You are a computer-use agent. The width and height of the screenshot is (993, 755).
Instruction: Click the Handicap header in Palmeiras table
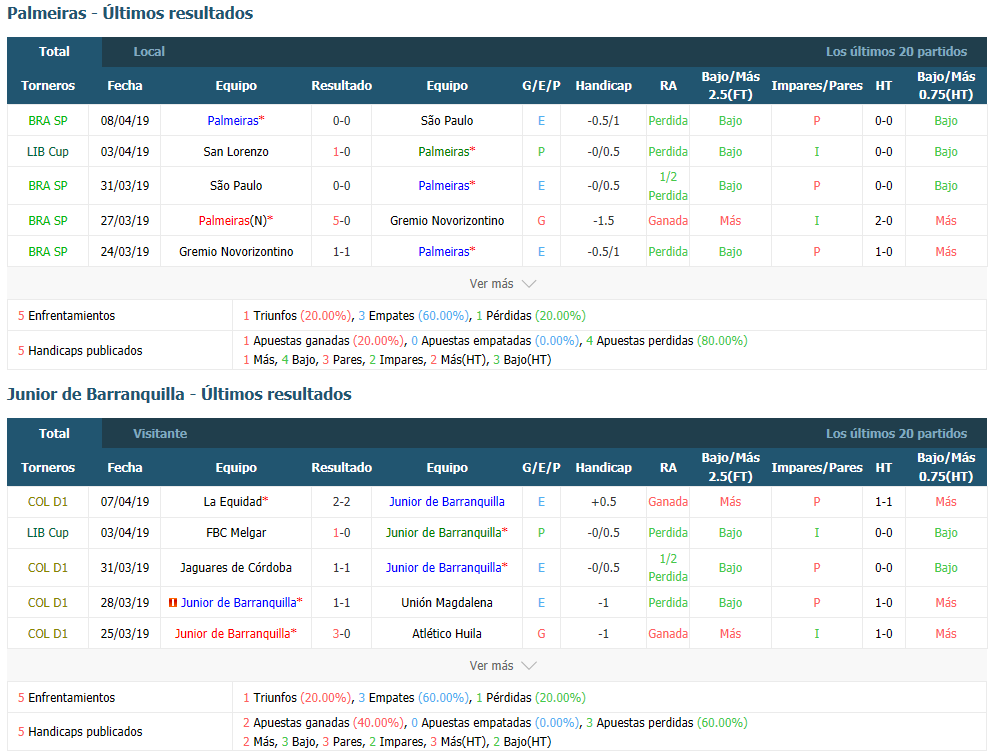(604, 86)
